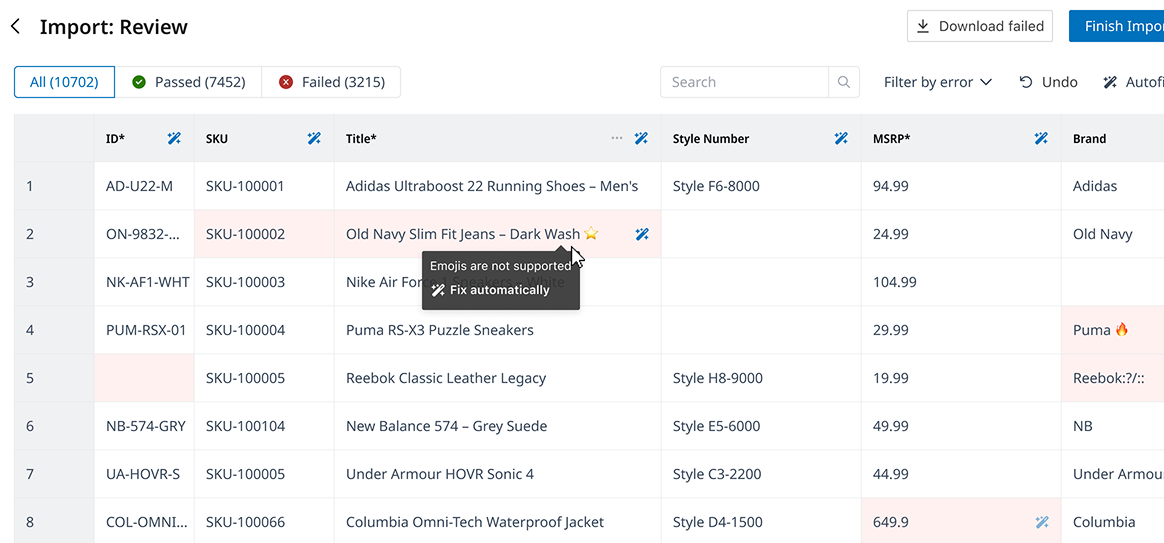Click the Finish Import button

[x=1116, y=27]
